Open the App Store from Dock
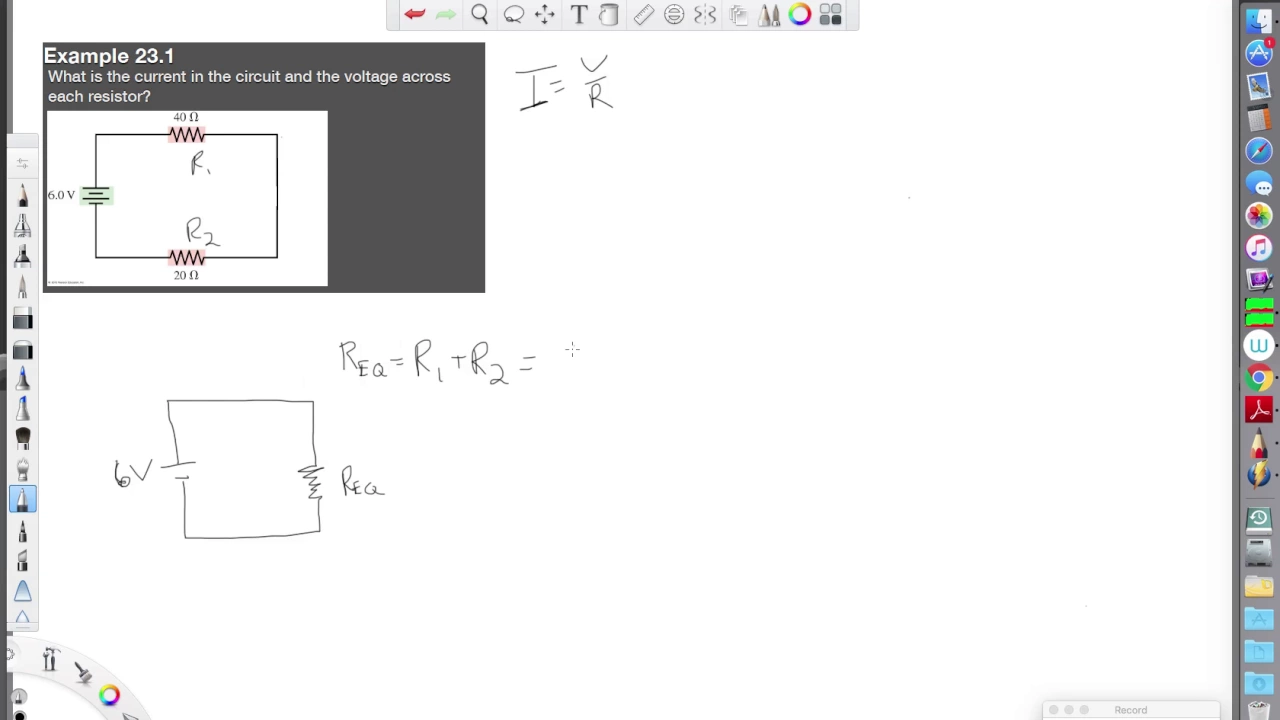1280x720 pixels. [x=1259, y=53]
